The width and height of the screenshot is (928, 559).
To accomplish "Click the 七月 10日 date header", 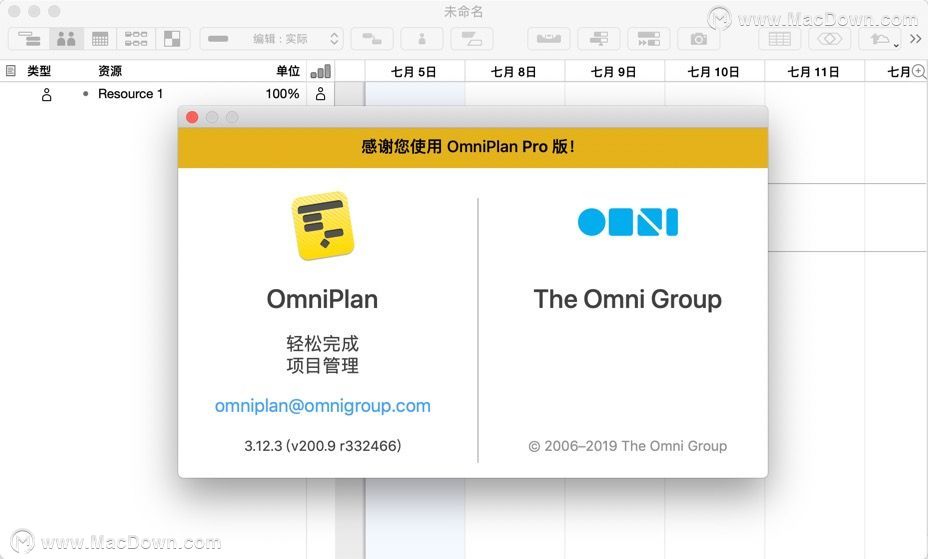I will click(714, 72).
